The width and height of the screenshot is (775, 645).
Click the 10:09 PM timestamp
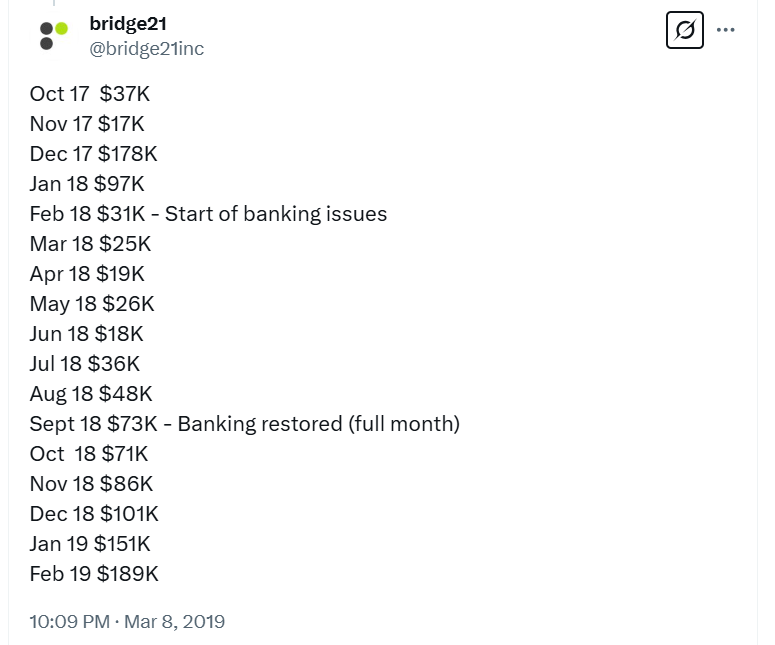69,621
